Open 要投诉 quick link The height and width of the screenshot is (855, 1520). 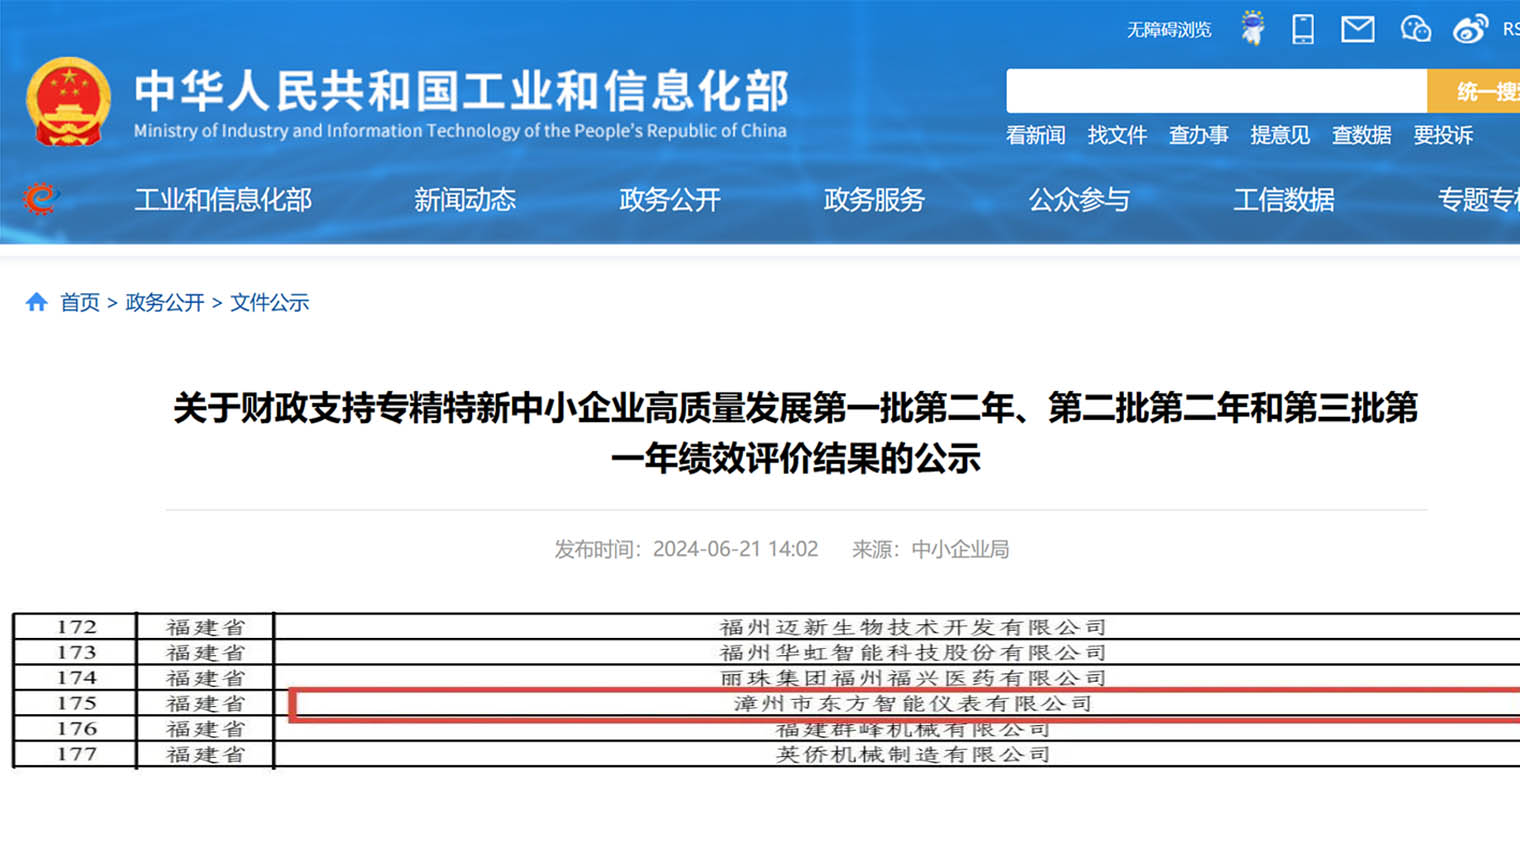tap(1443, 135)
